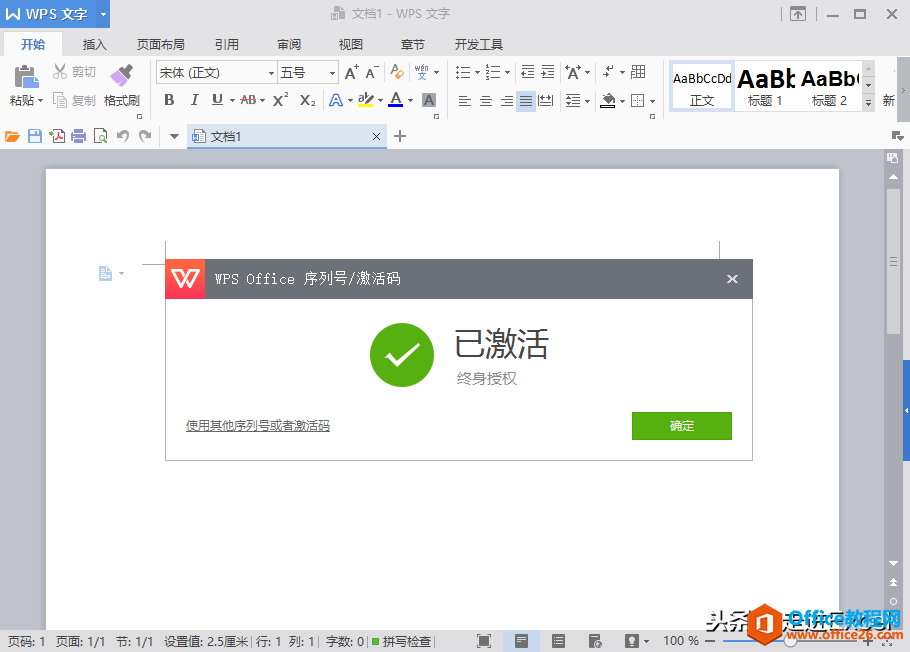
Task: Apply the 正文 style thumbnail
Action: click(x=702, y=86)
